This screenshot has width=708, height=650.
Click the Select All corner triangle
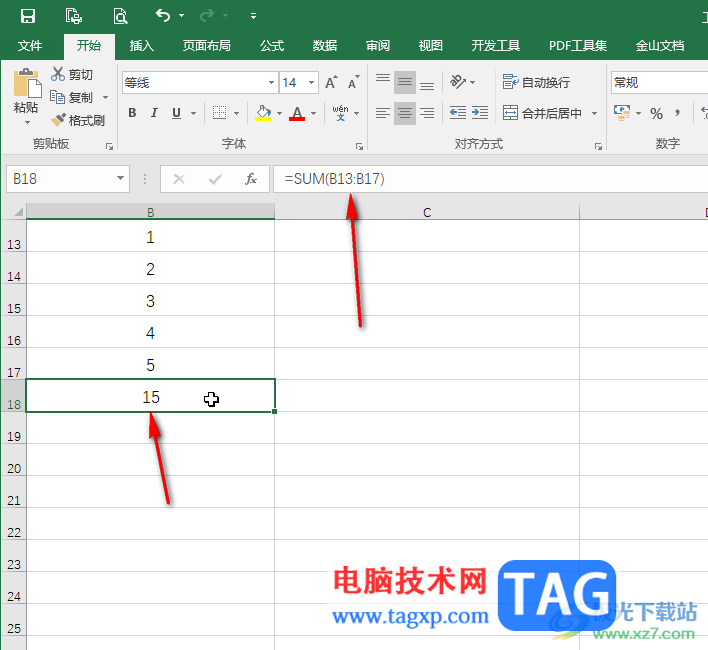[18, 211]
